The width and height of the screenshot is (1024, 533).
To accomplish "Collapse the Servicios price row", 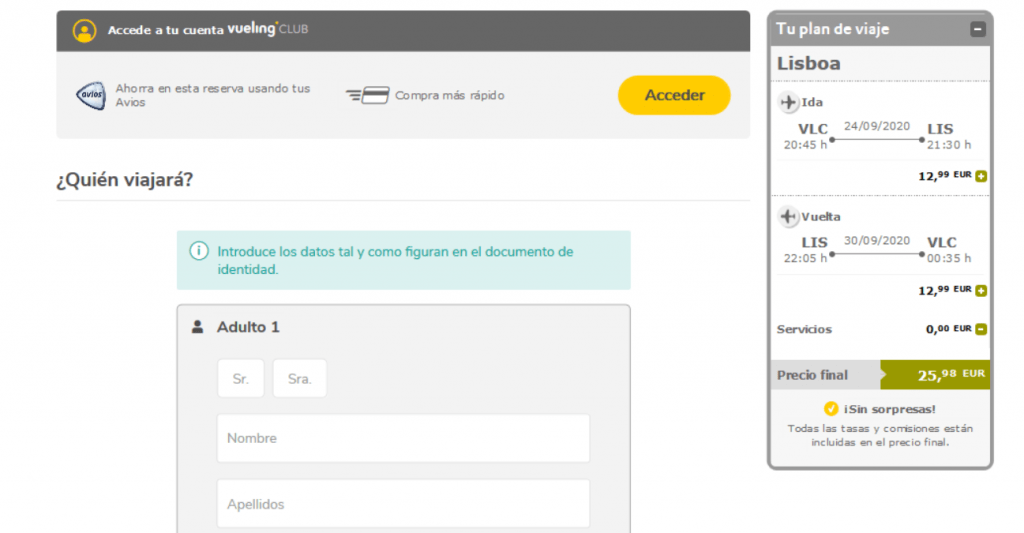I will (981, 329).
